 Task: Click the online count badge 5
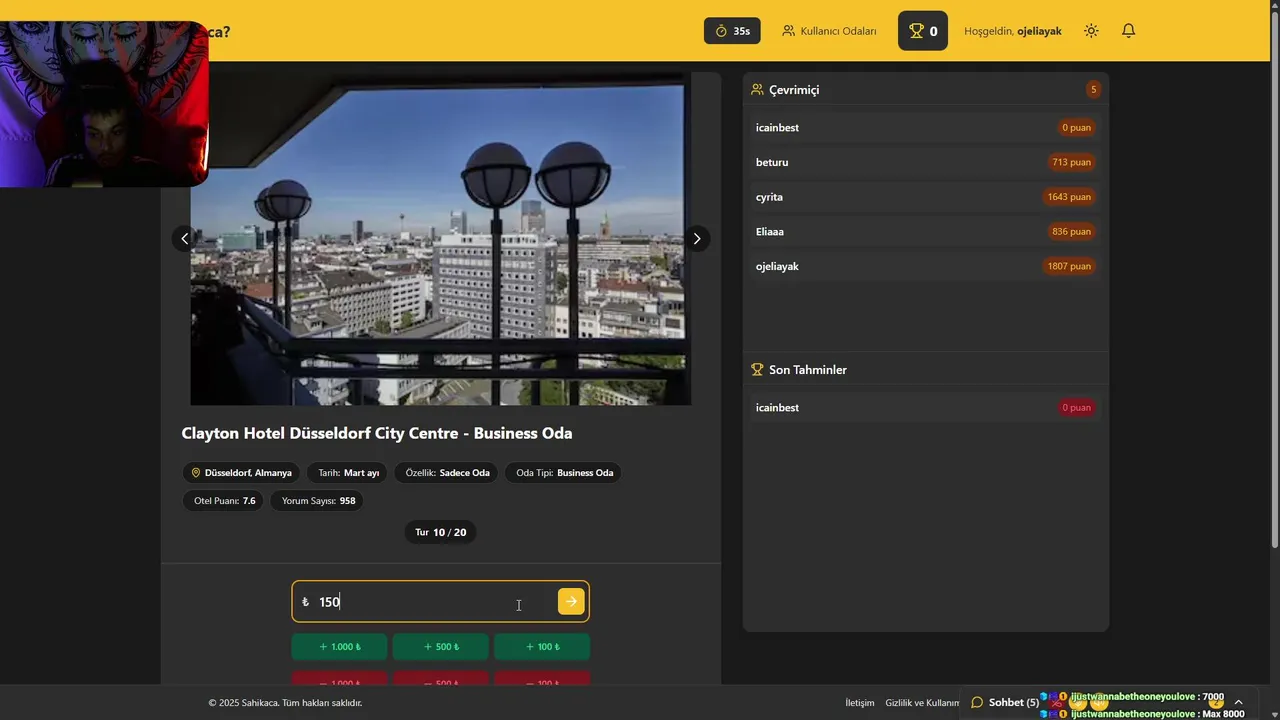(1093, 90)
